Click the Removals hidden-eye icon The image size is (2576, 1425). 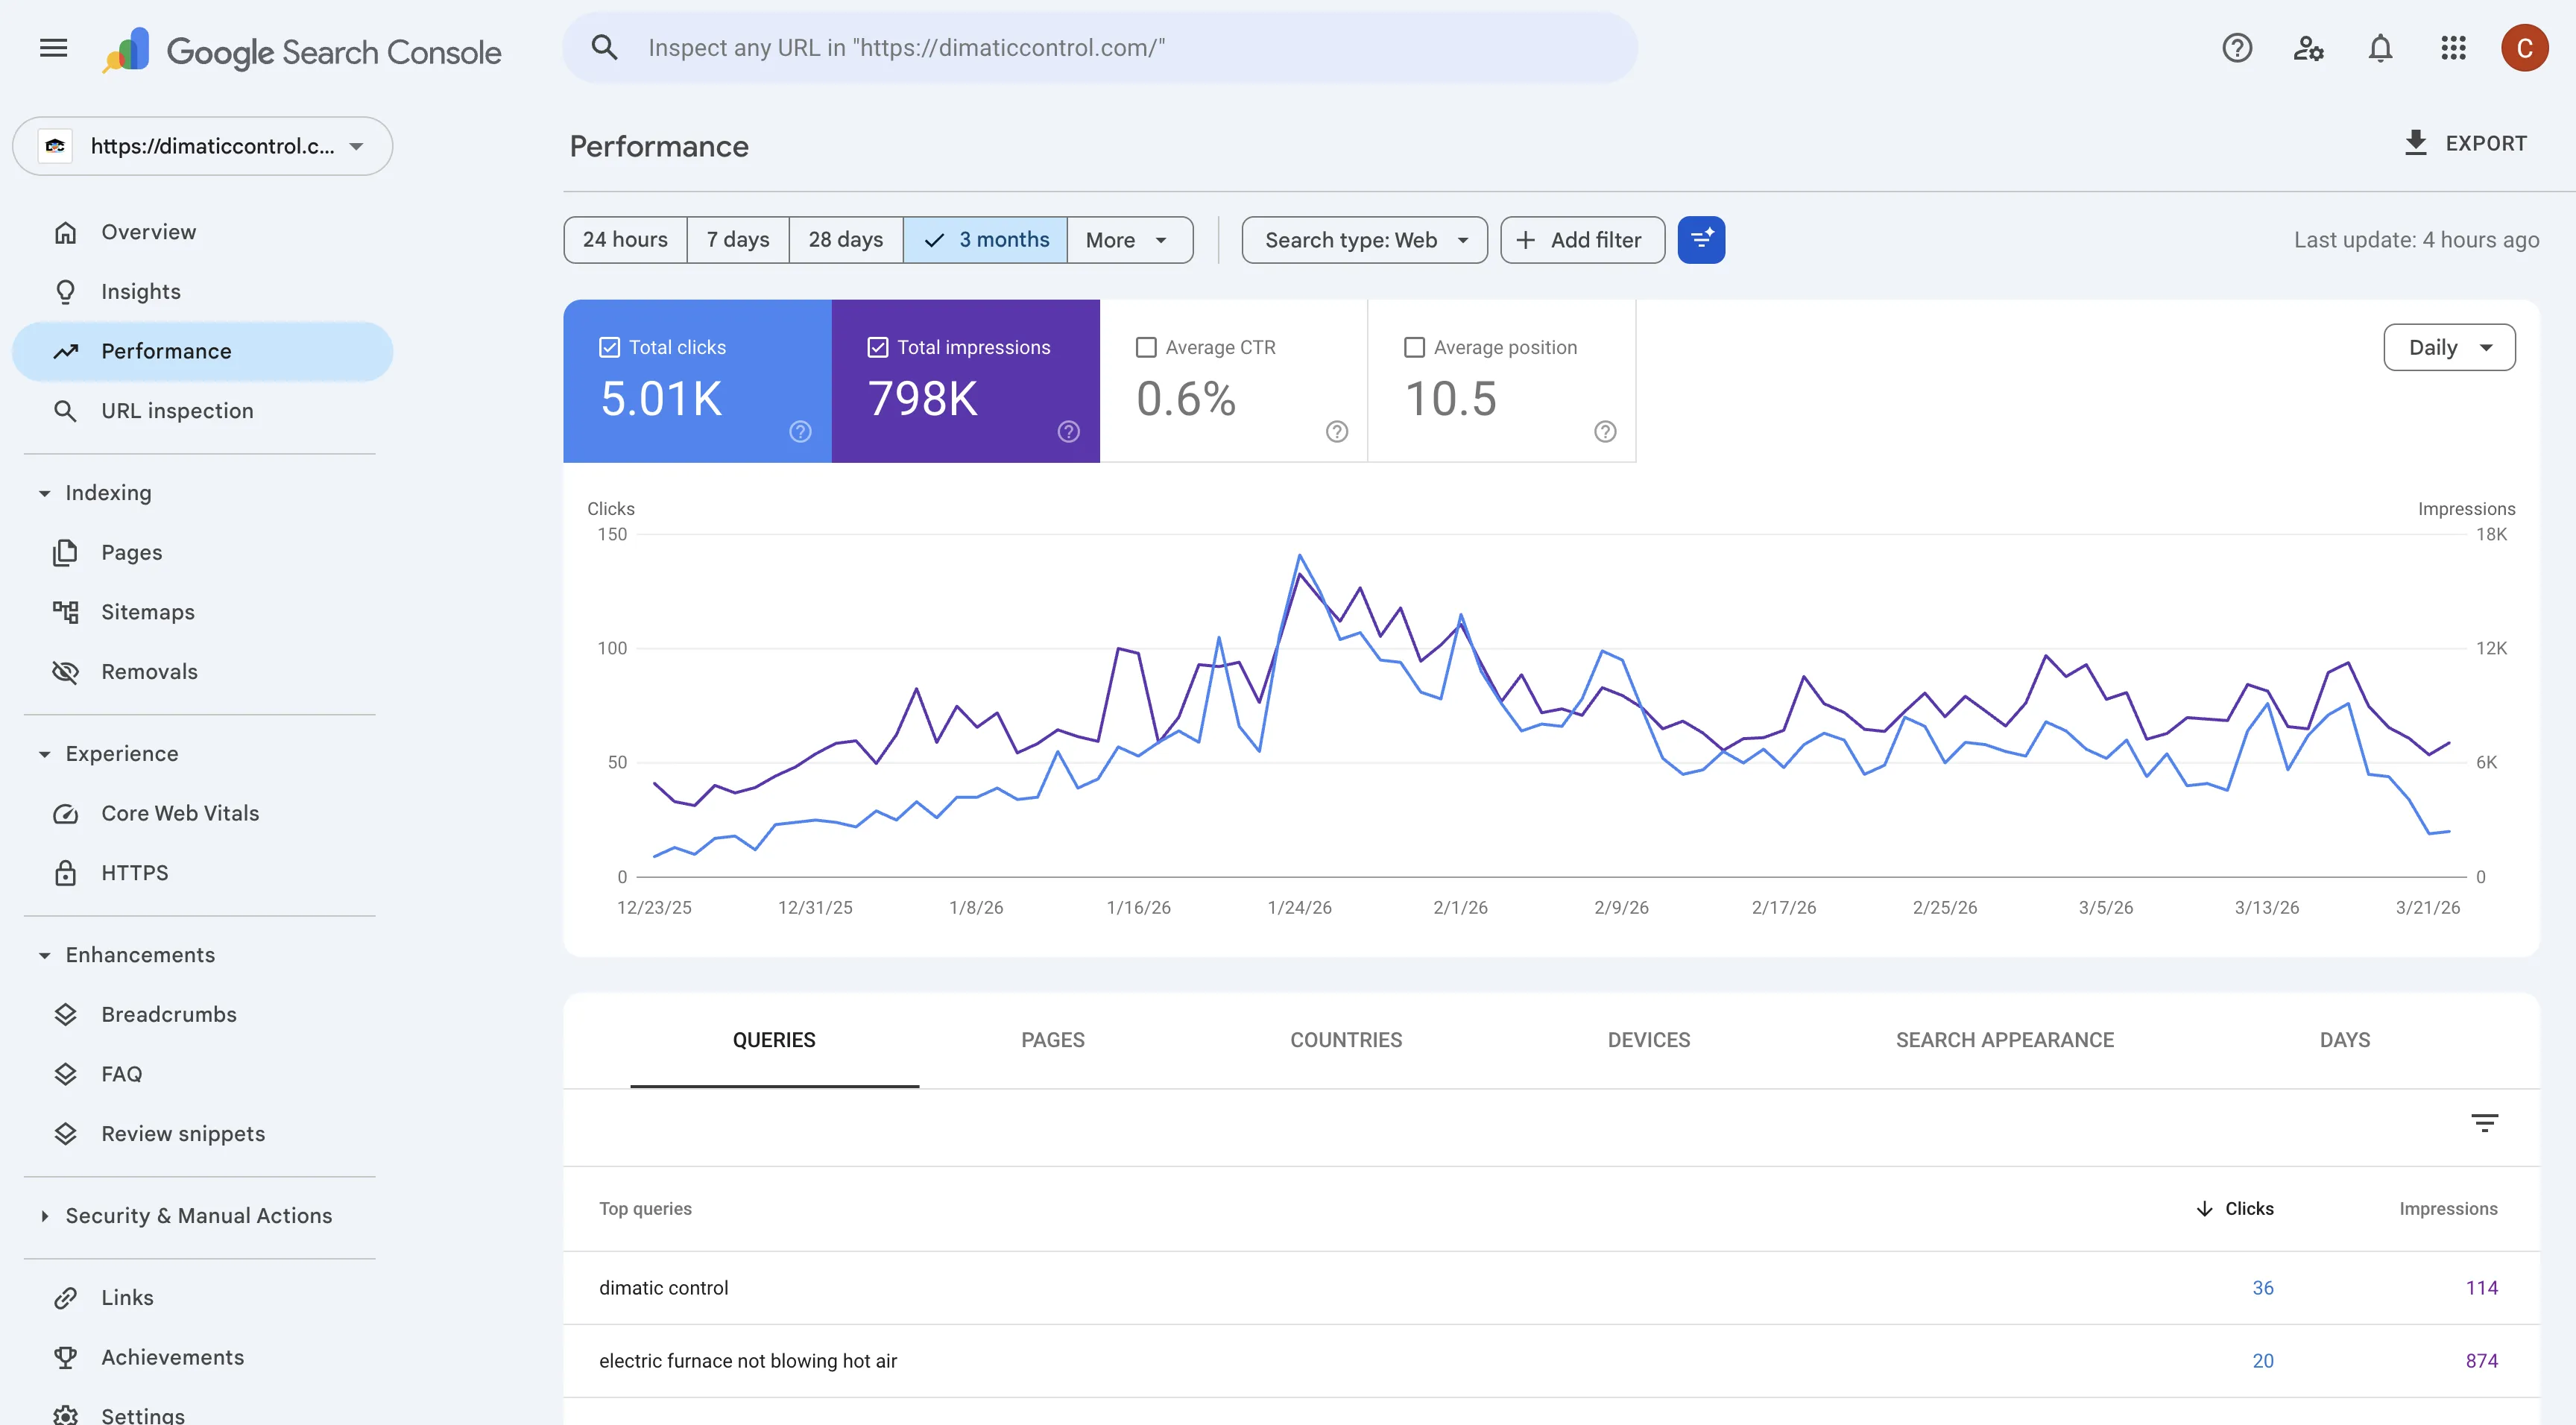pyautogui.click(x=66, y=671)
